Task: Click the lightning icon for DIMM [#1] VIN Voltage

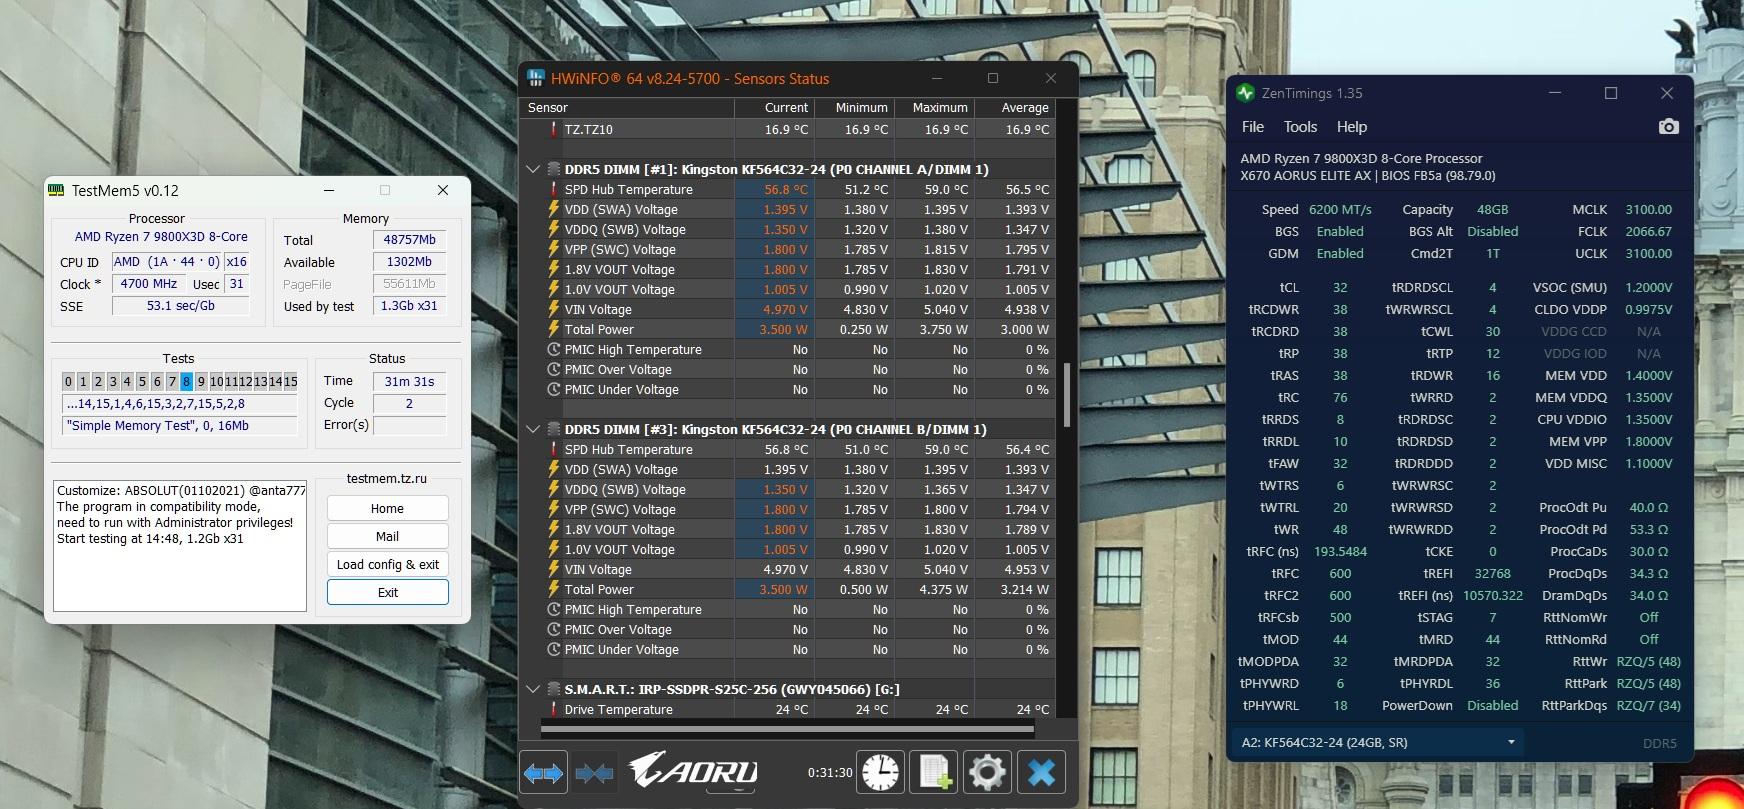Action: coord(553,309)
